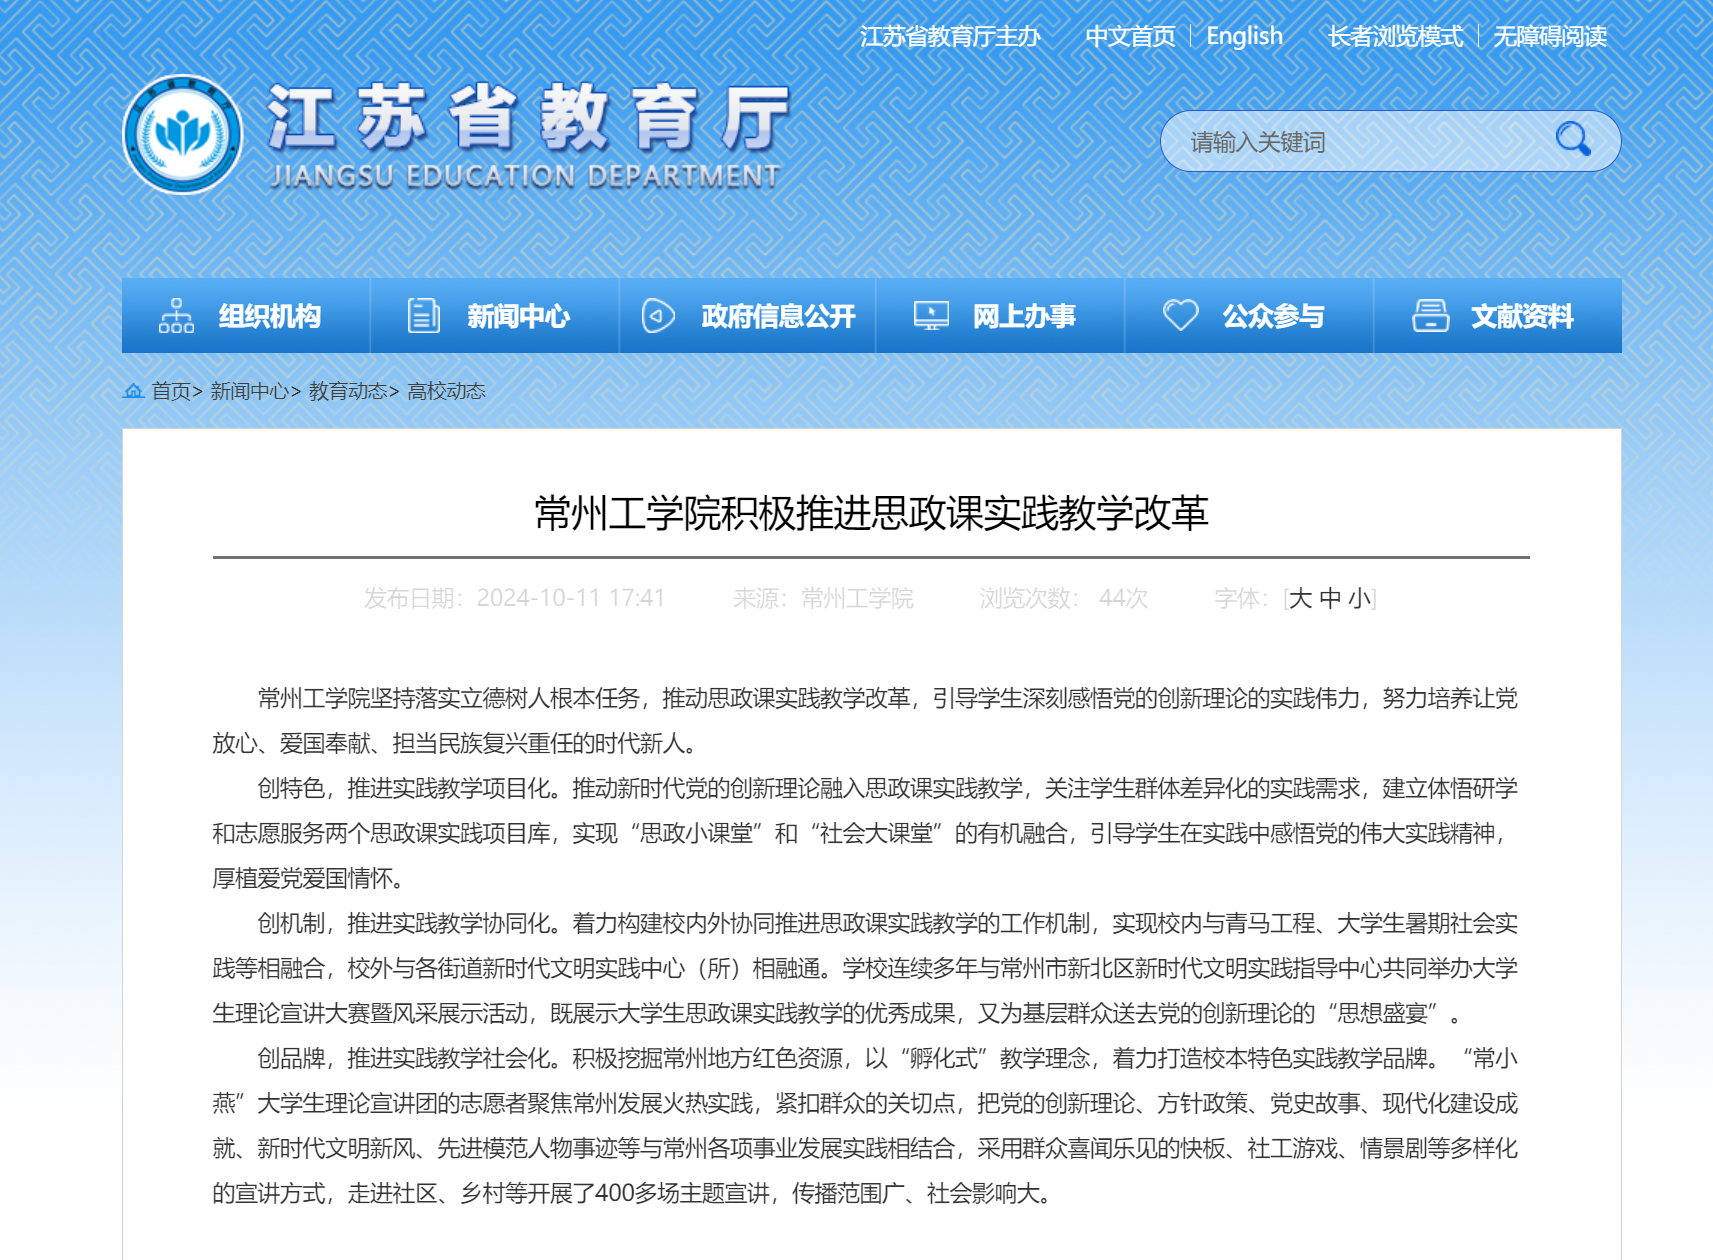Open the 文献资料 menu
This screenshot has width=1713, height=1260.
pyautogui.click(x=1498, y=316)
